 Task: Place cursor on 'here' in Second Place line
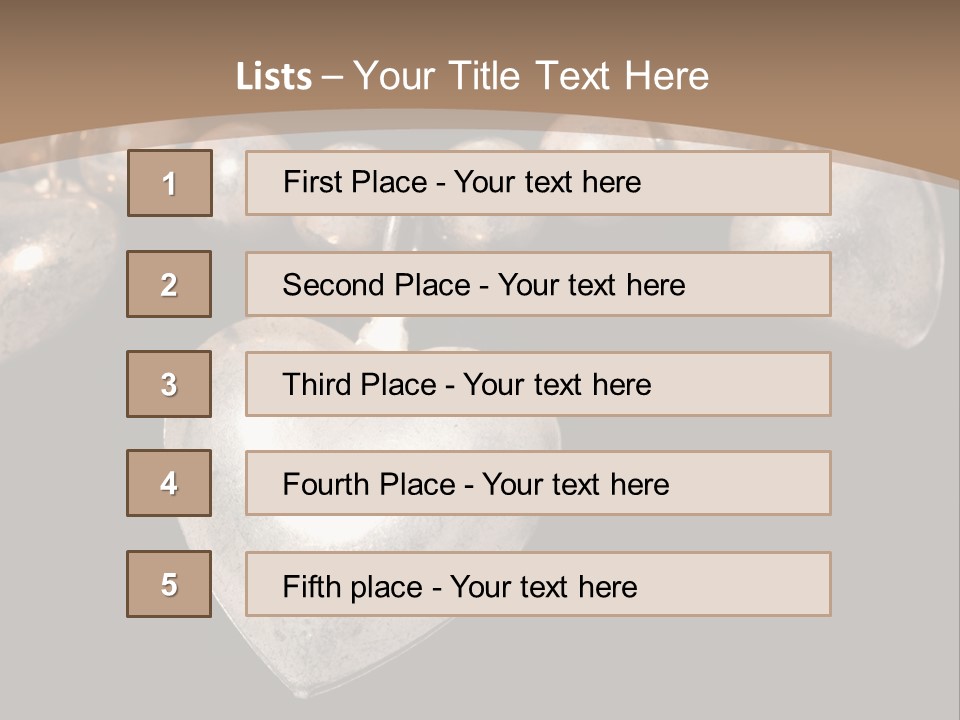pos(655,285)
